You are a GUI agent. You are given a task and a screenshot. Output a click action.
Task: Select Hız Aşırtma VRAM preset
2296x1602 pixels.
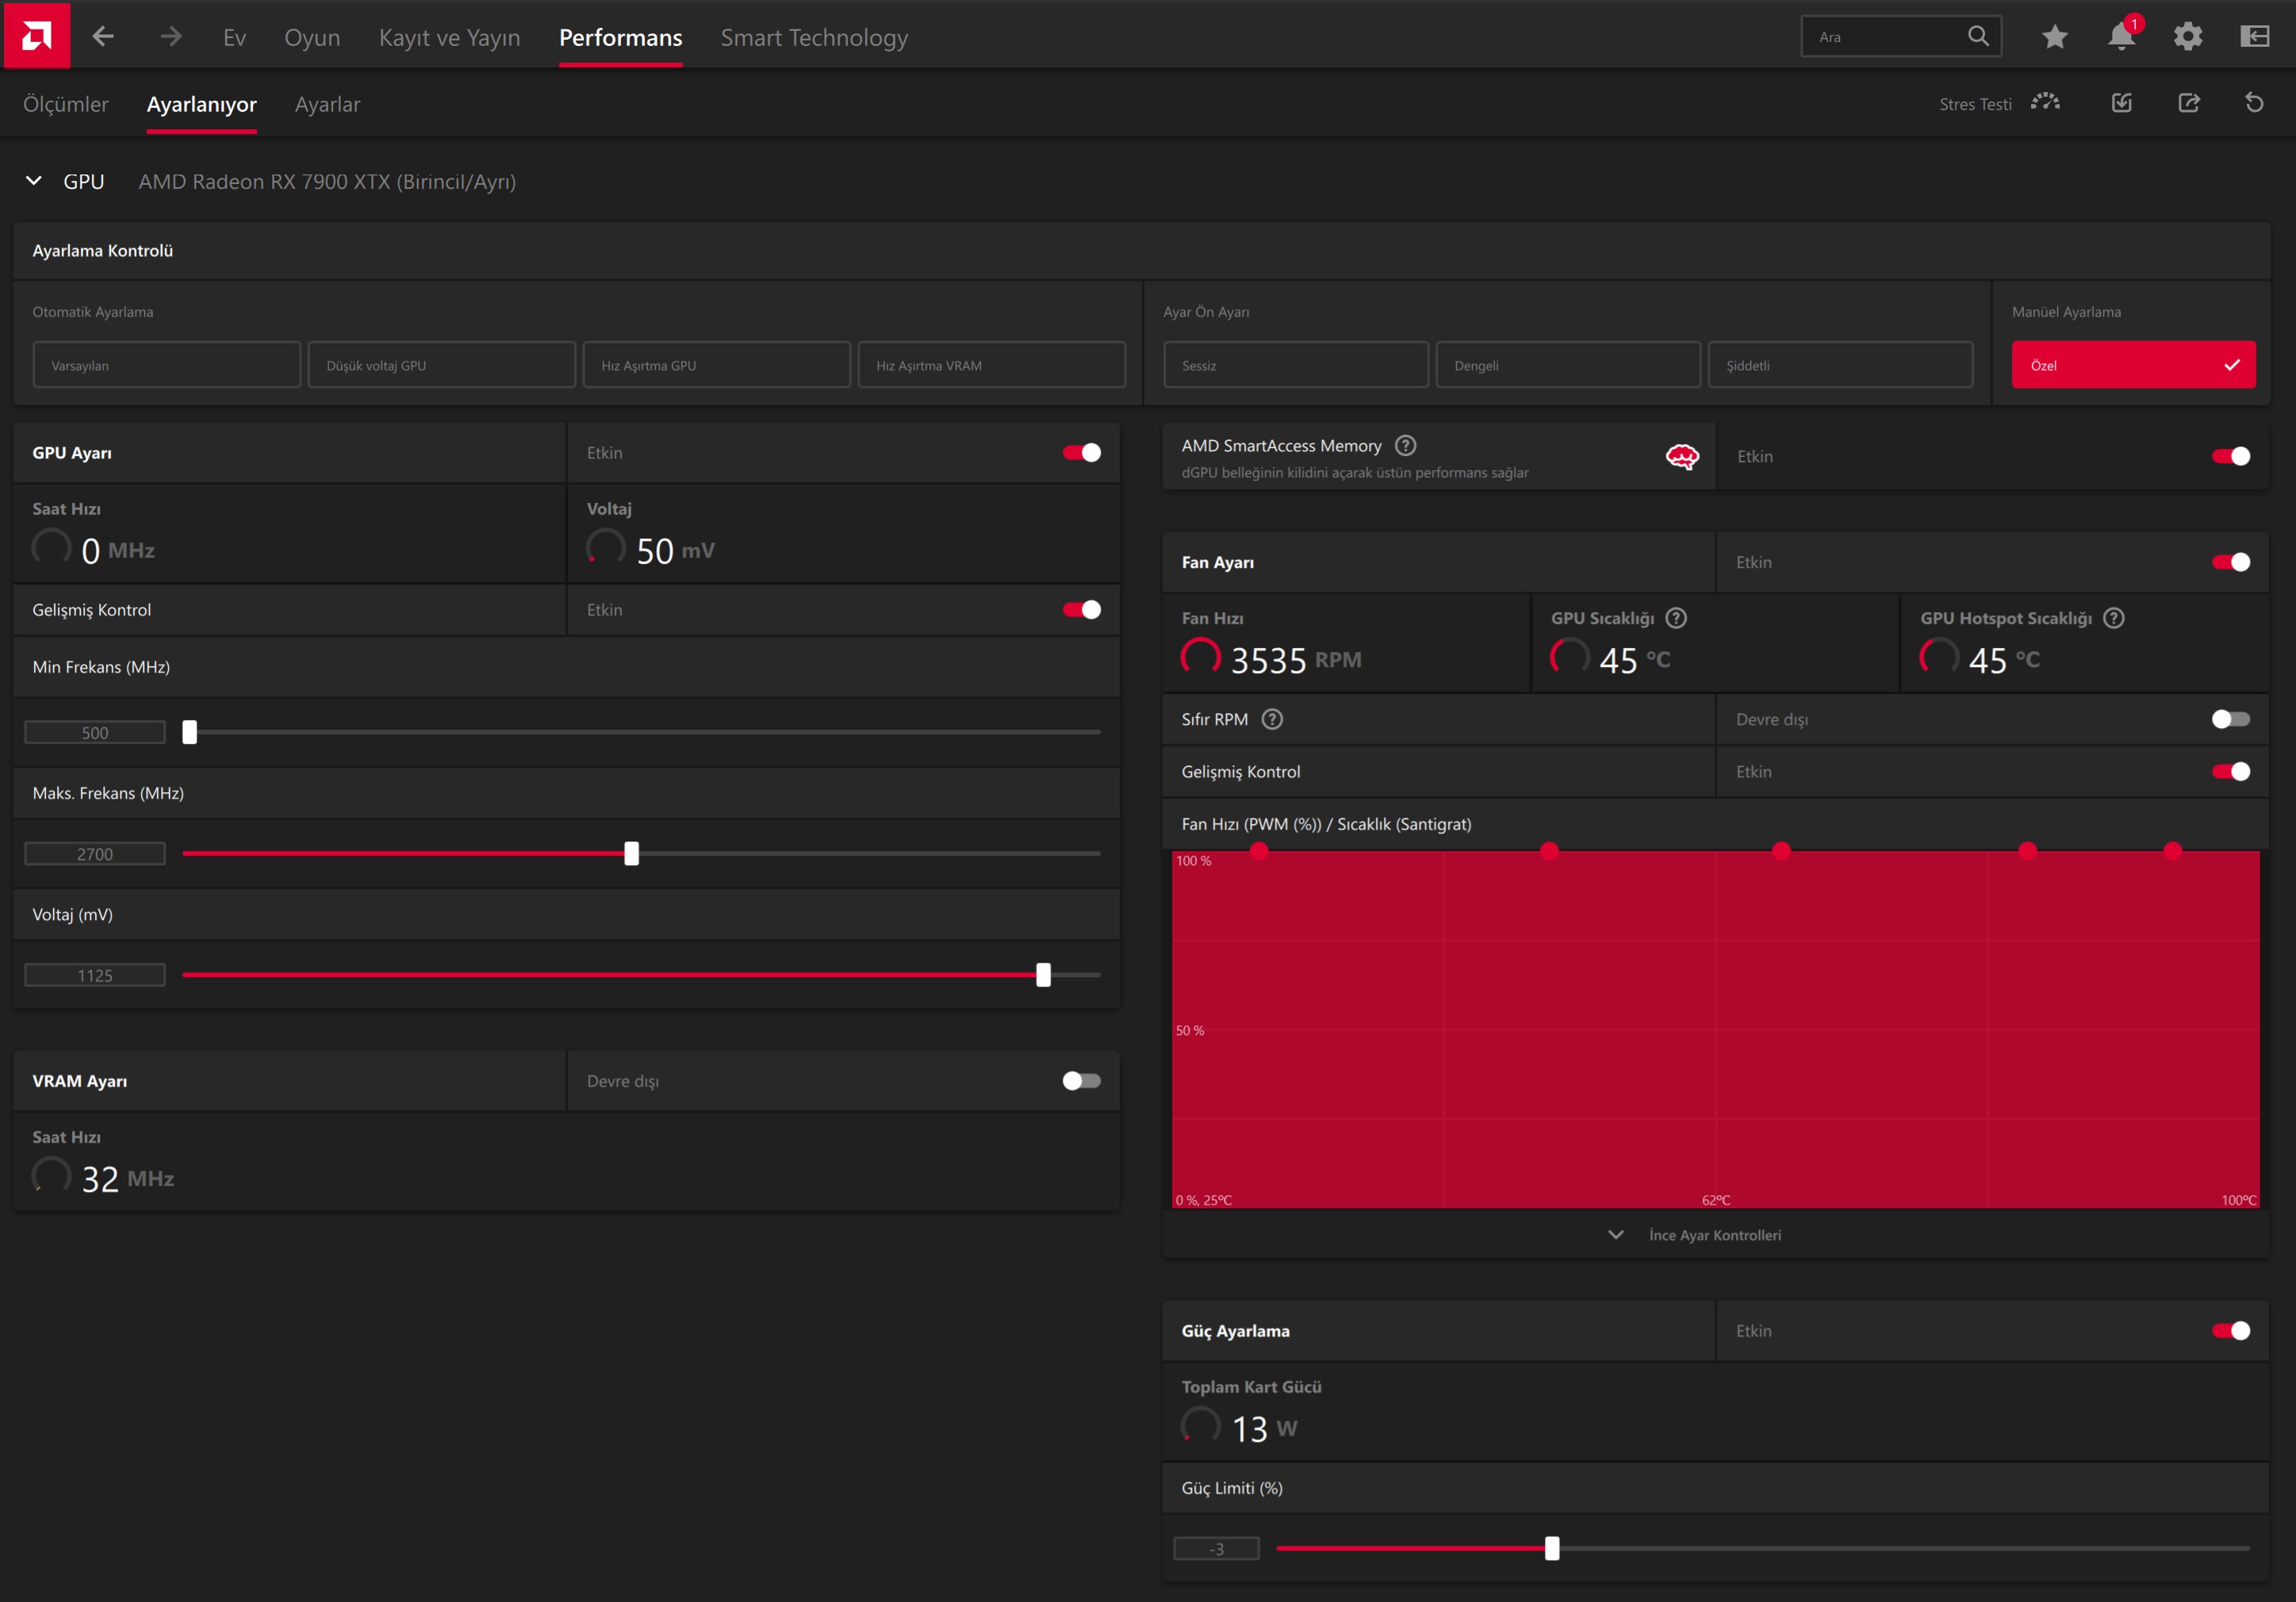tap(991, 365)
